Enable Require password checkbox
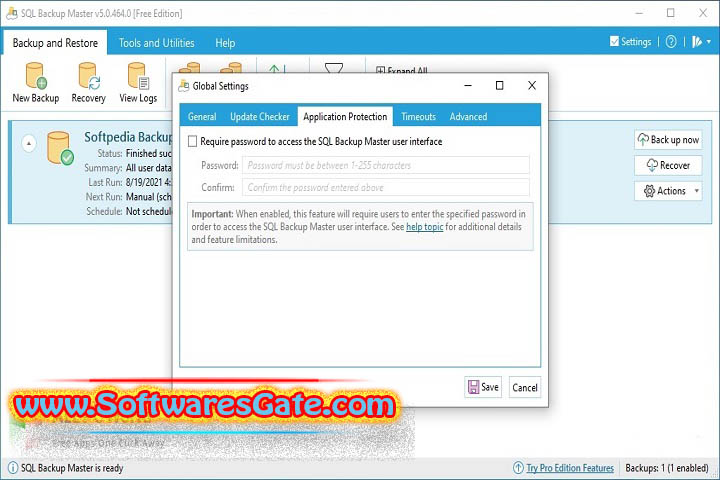This screenshot has width=720, height=480. coord(192,141)
